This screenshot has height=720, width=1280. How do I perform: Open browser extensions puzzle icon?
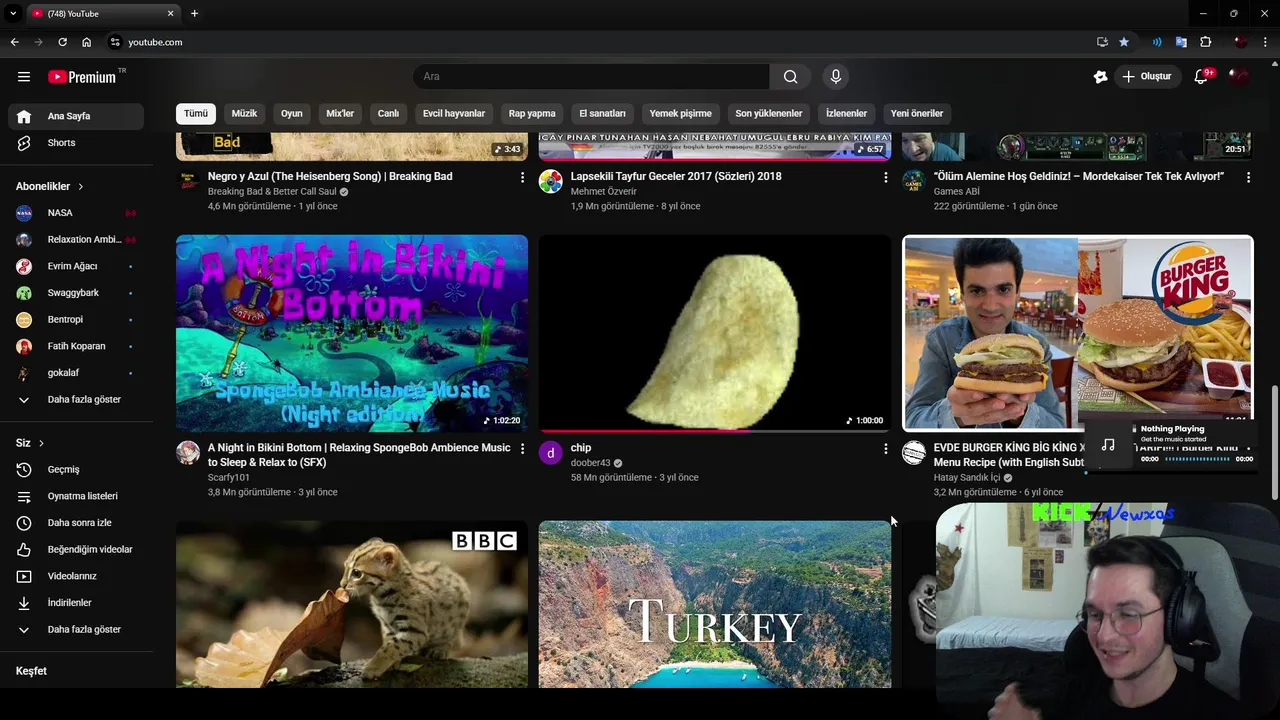point(1206,42)
